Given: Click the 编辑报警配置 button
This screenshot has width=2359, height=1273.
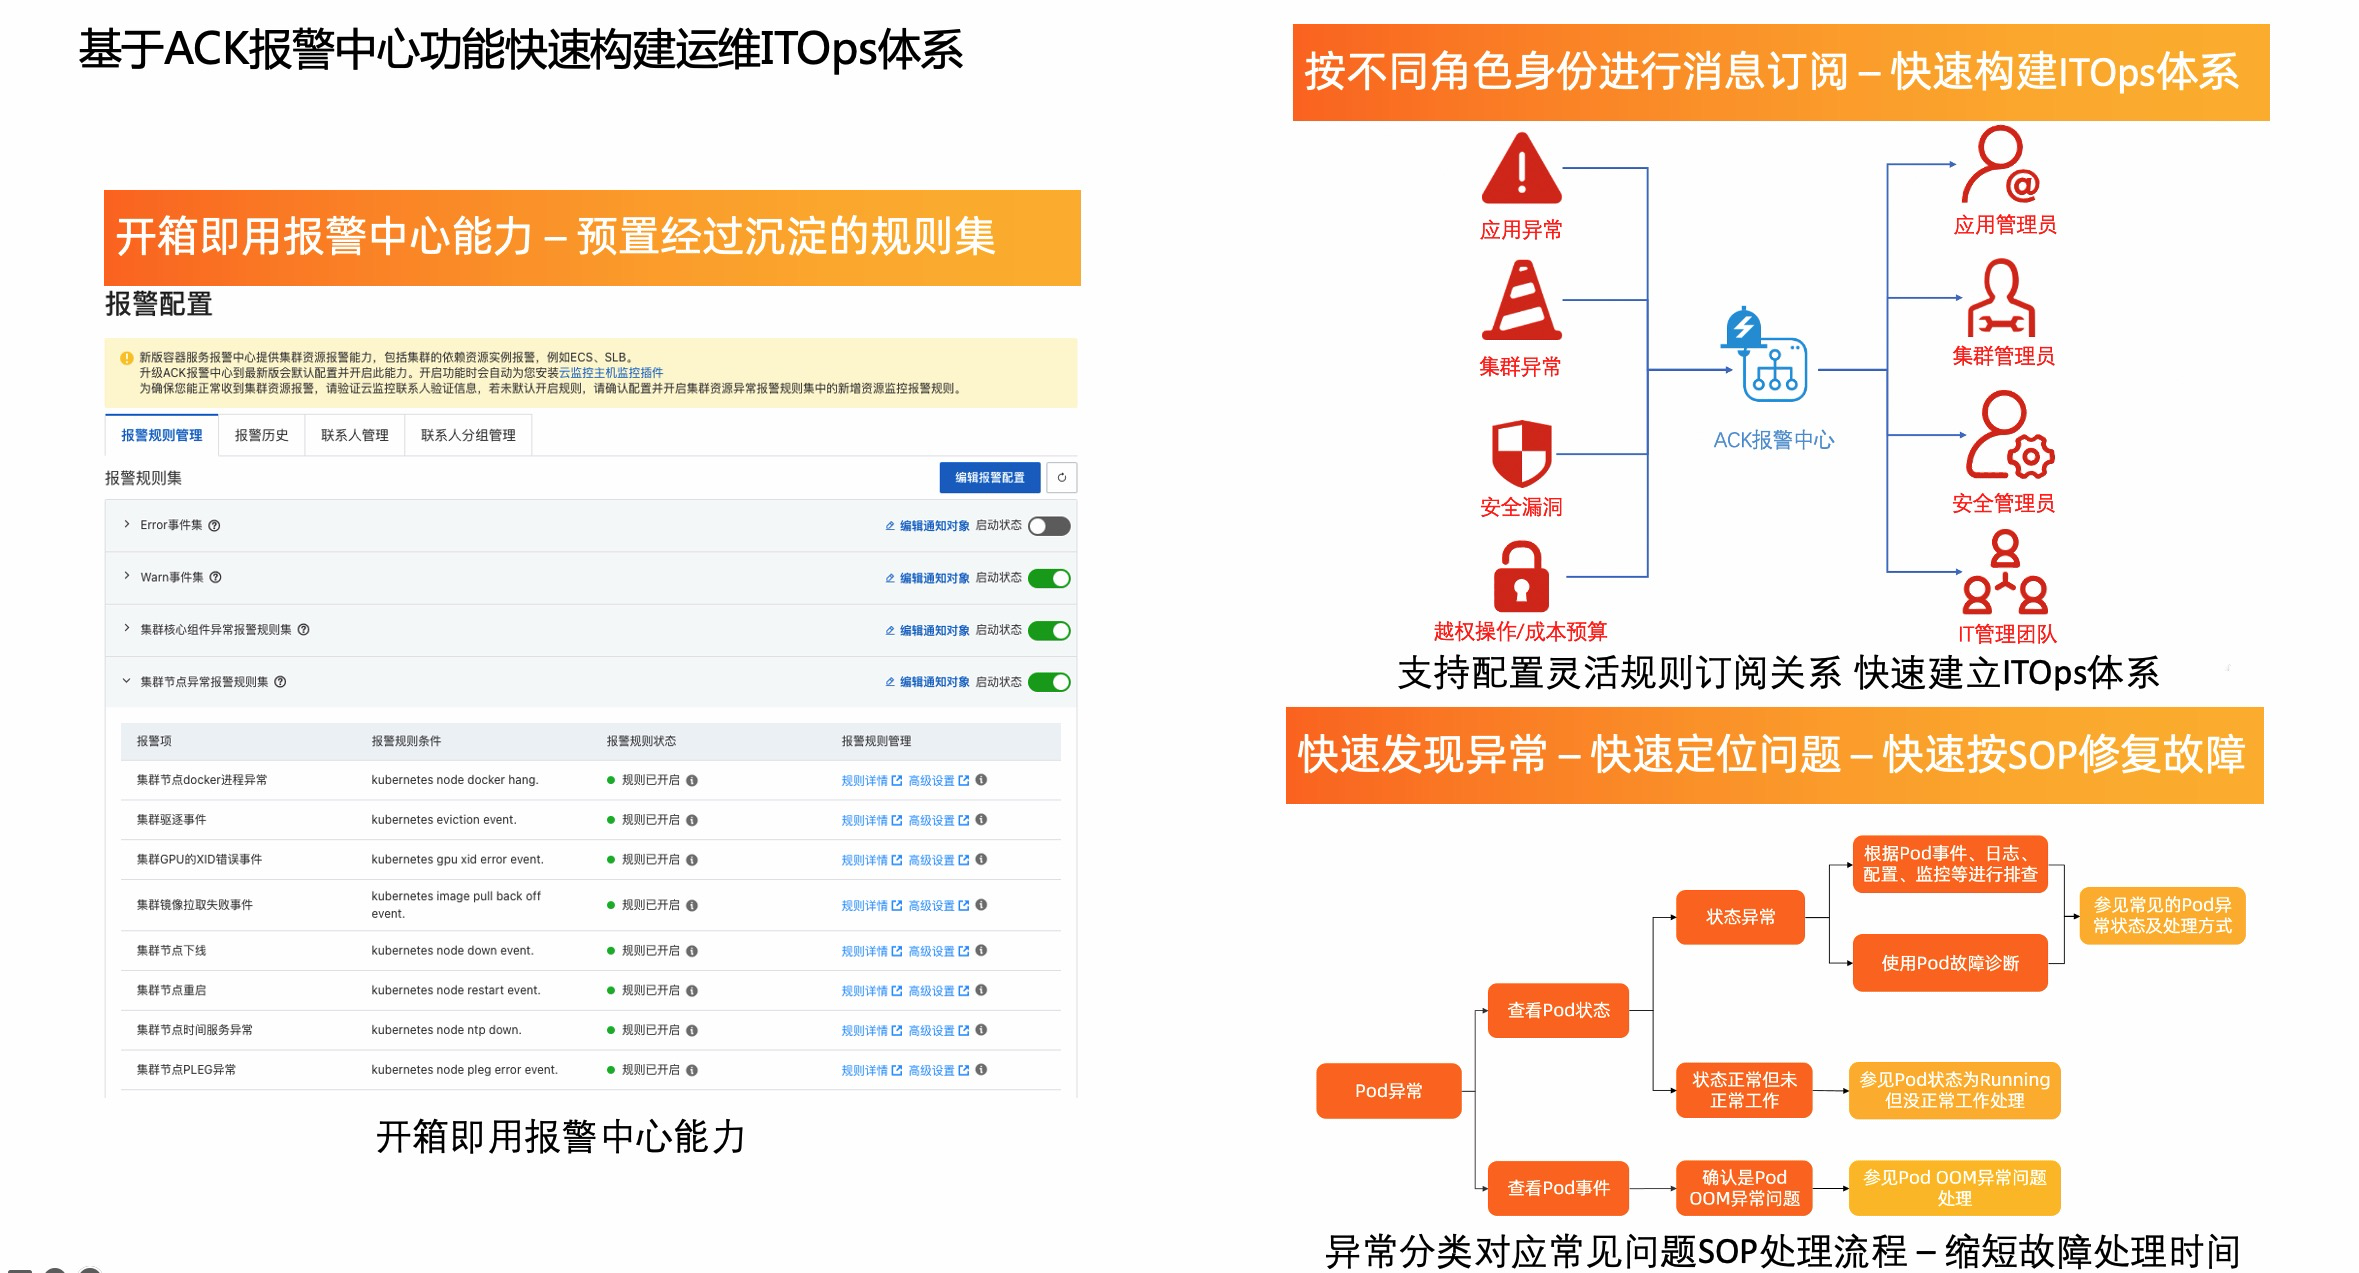Looking at the screenshot, I should (989, 478).
